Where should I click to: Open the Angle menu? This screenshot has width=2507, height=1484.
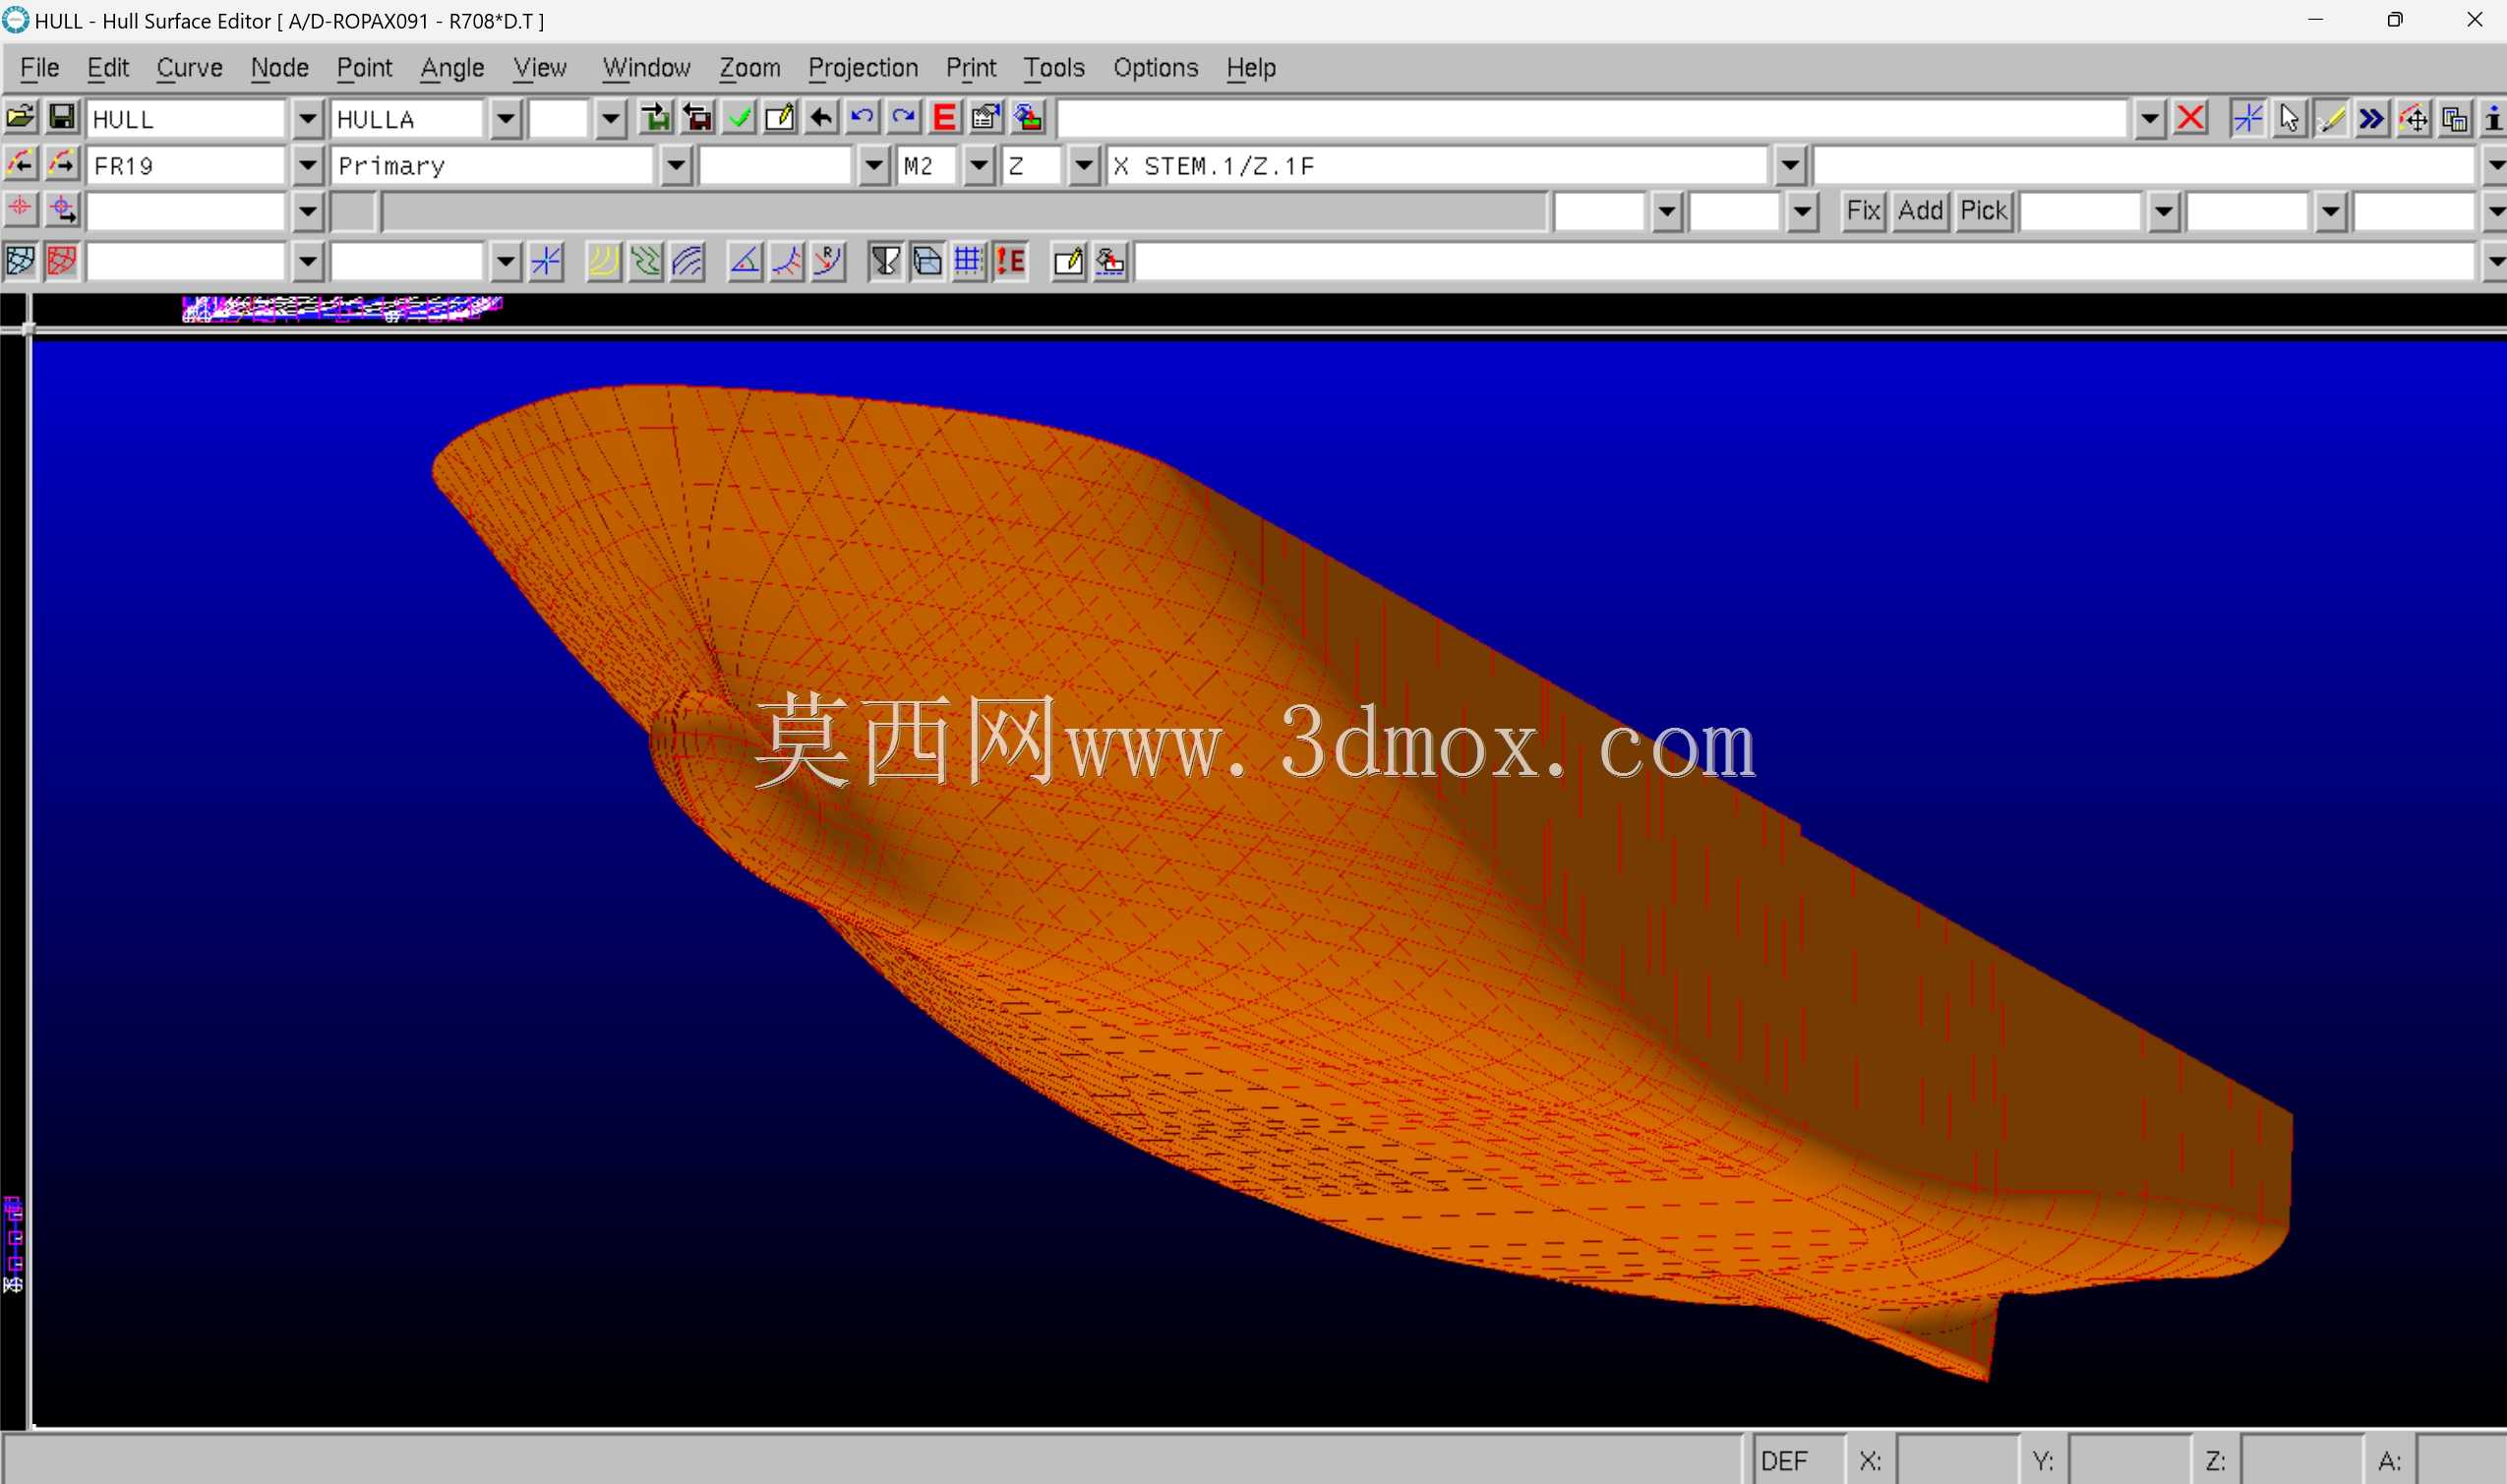452,67
